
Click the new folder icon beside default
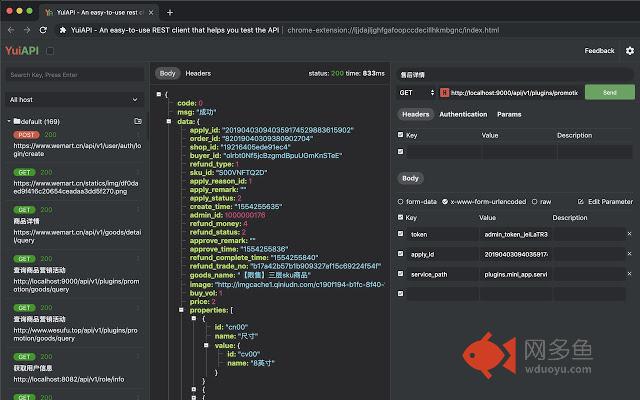pyautogui.click(x=138, y=121)
